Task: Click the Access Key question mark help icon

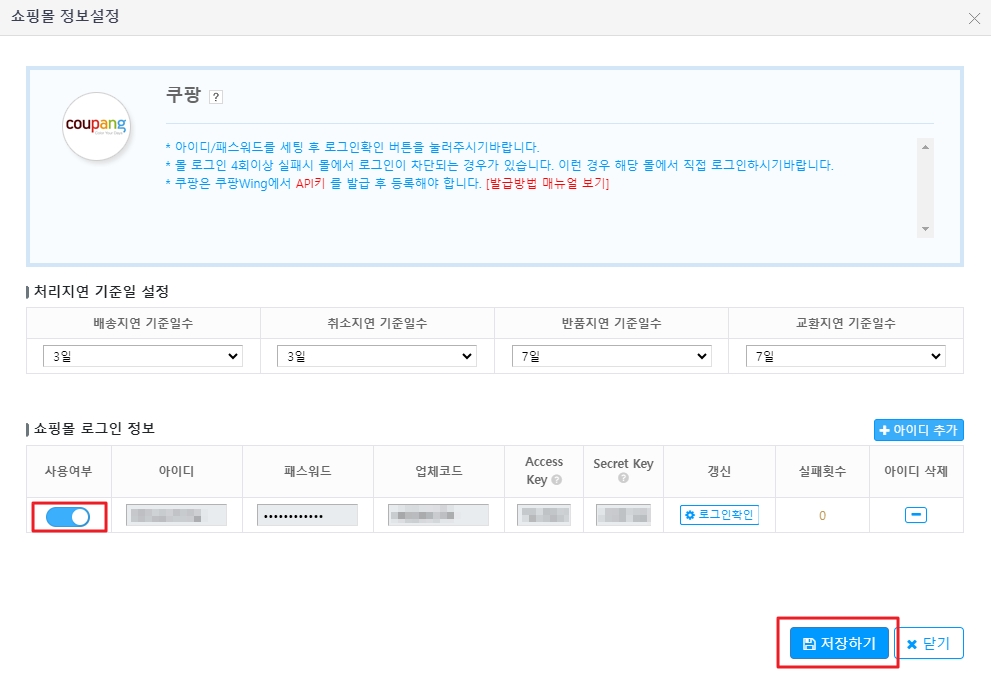Action: click(557, 478)
